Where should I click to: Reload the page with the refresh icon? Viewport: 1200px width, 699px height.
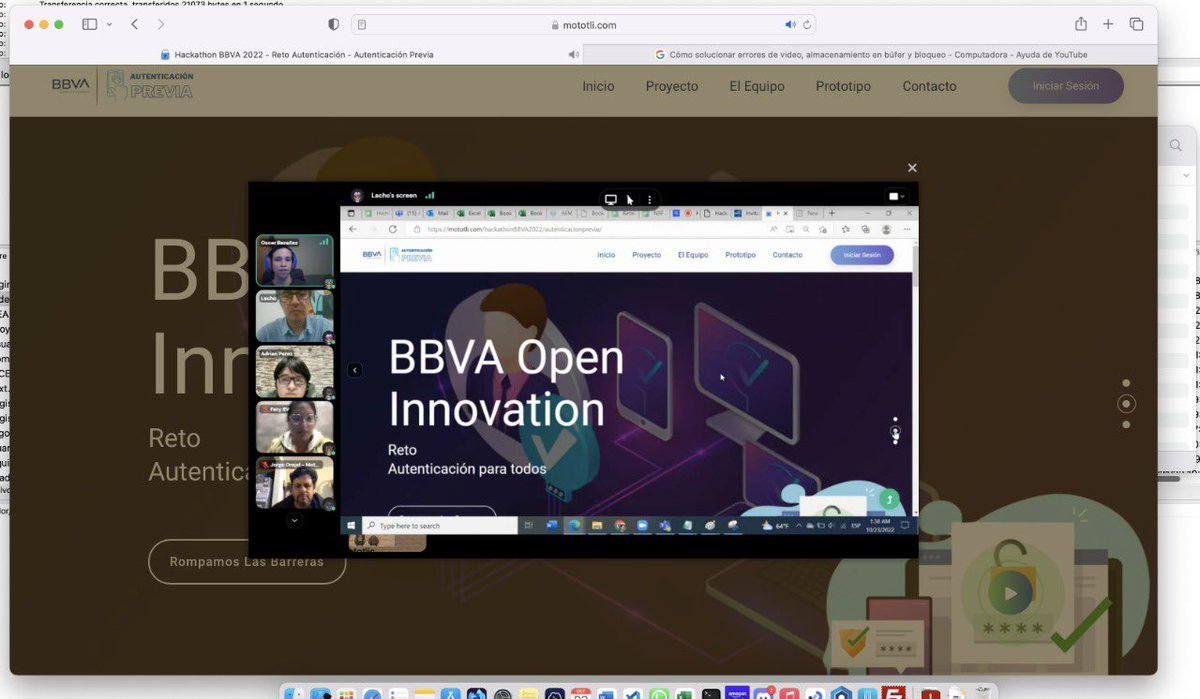[x=807, y=24]
